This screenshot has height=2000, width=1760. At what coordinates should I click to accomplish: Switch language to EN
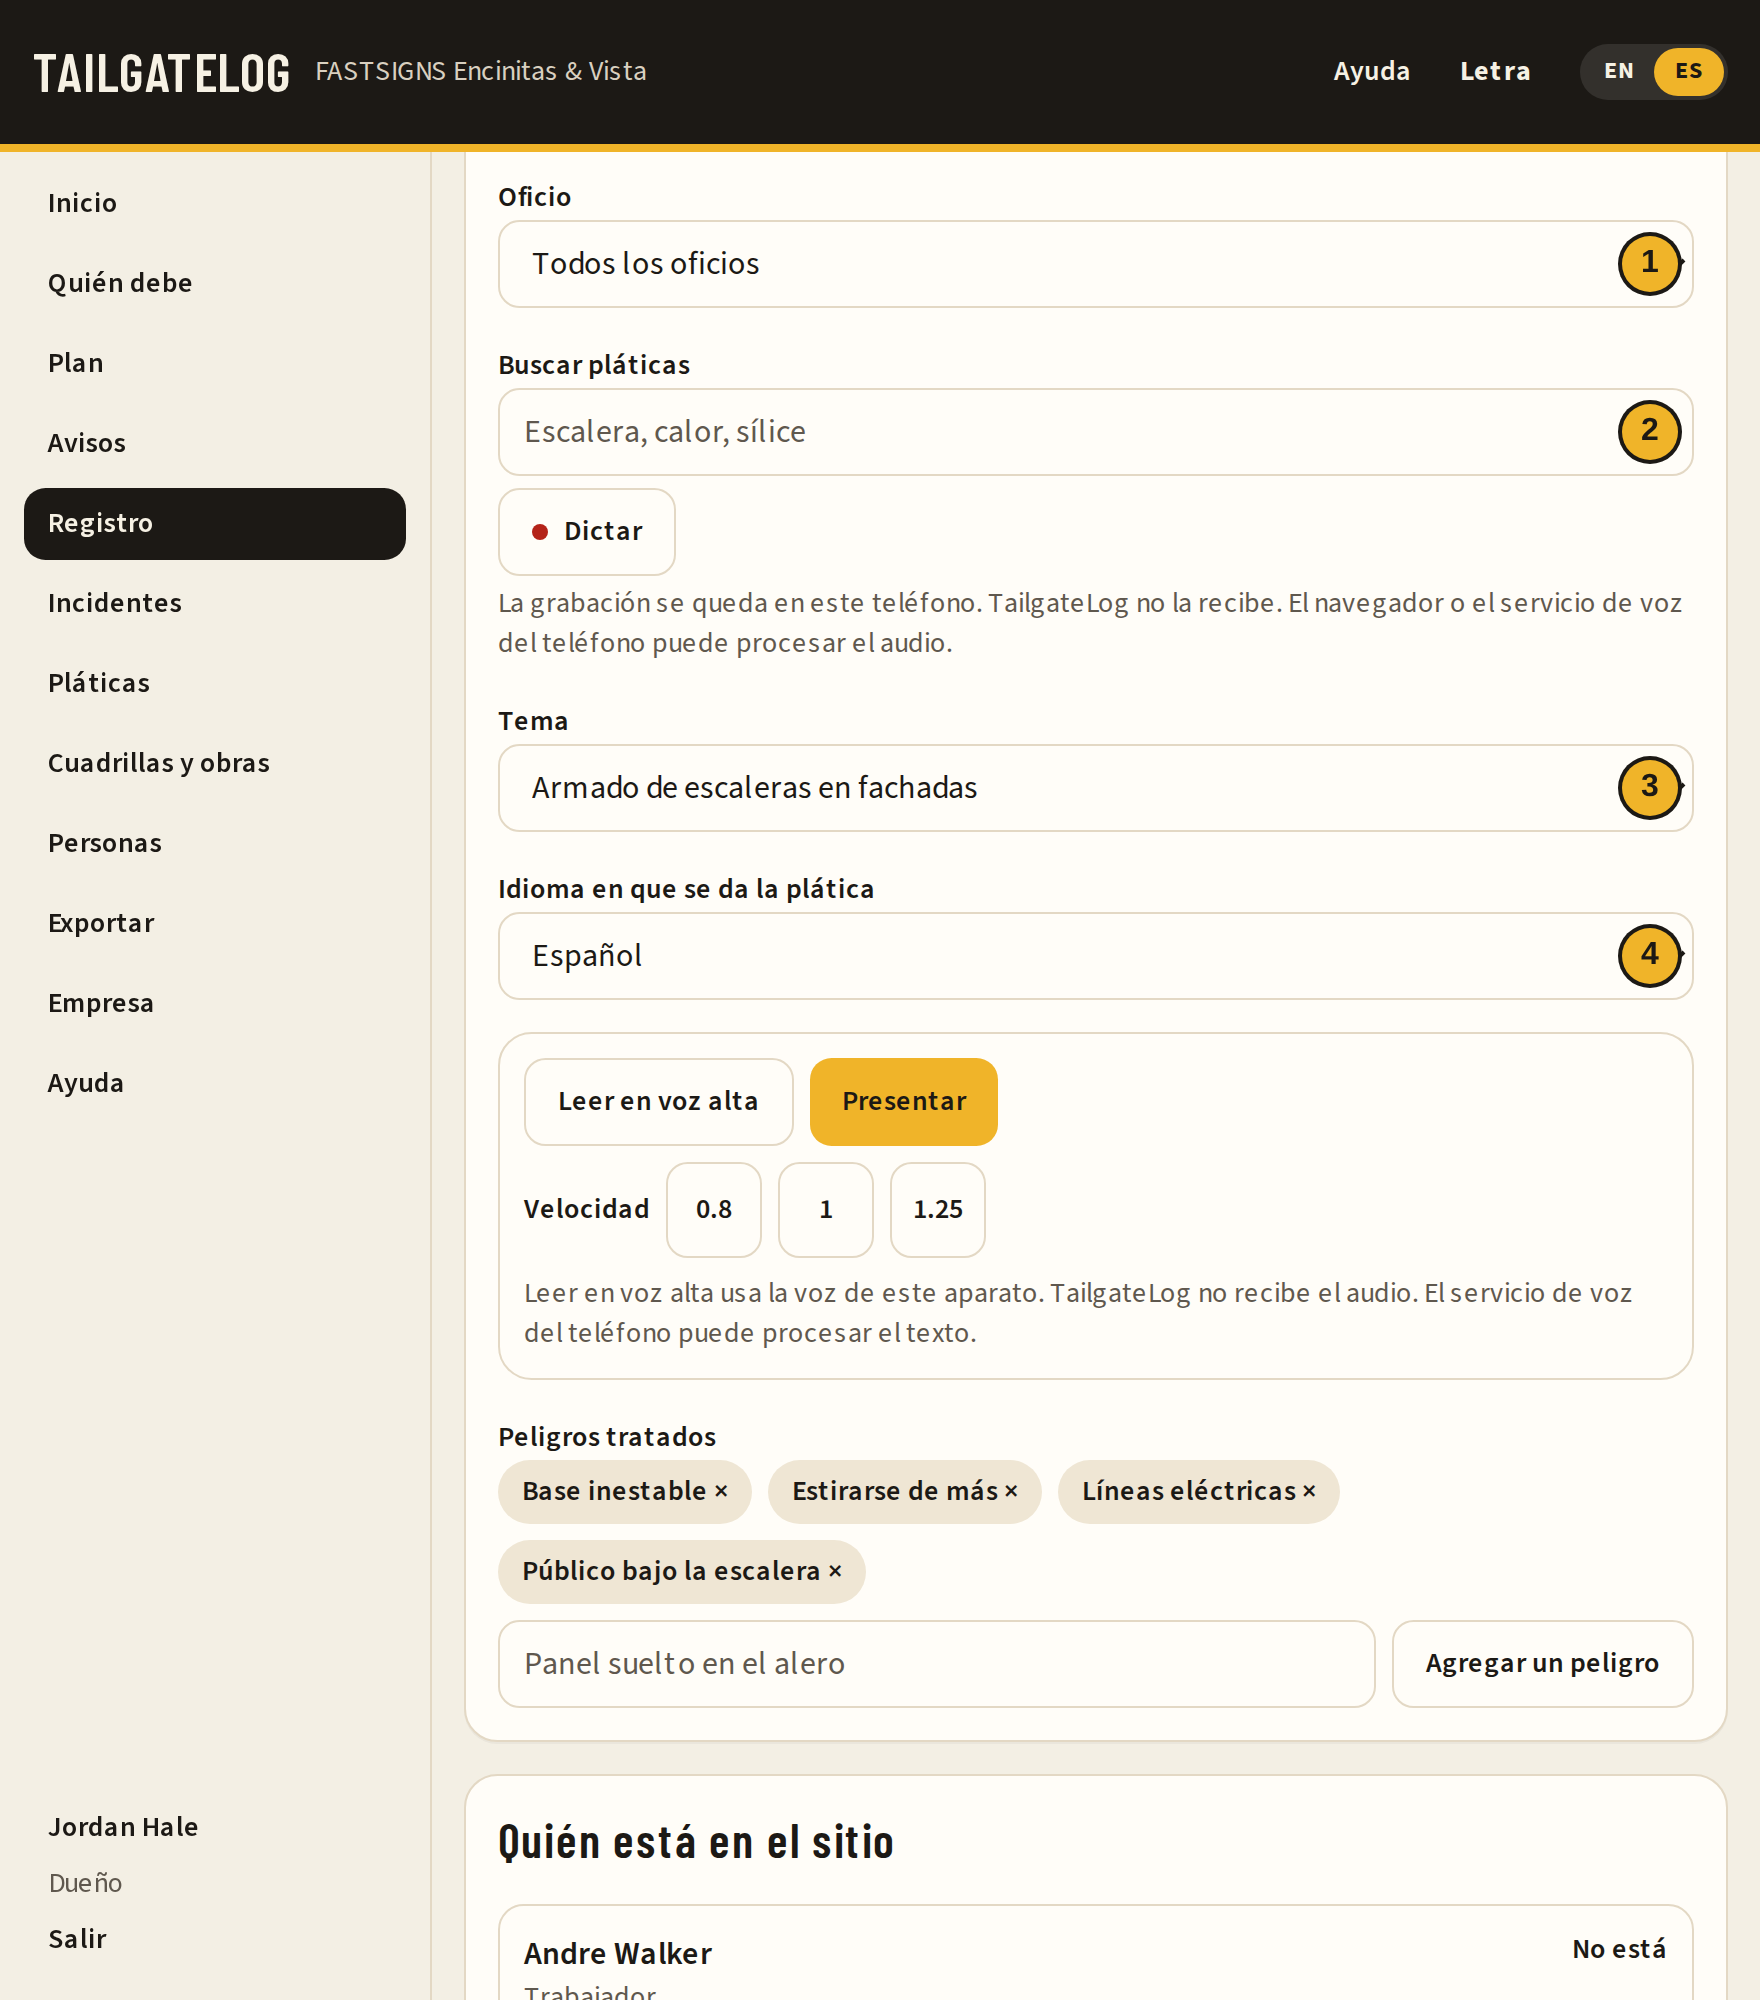click(1618, 72)
